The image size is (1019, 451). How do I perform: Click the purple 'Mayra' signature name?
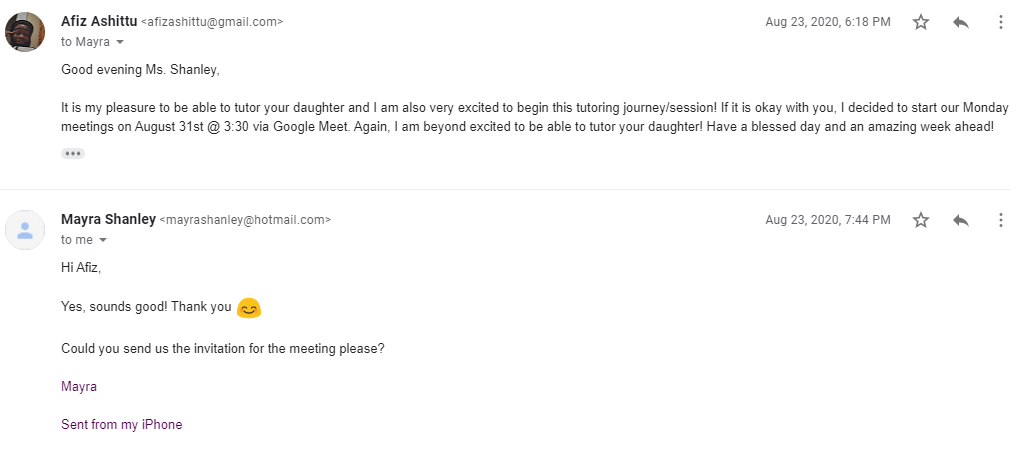(79, 386)
